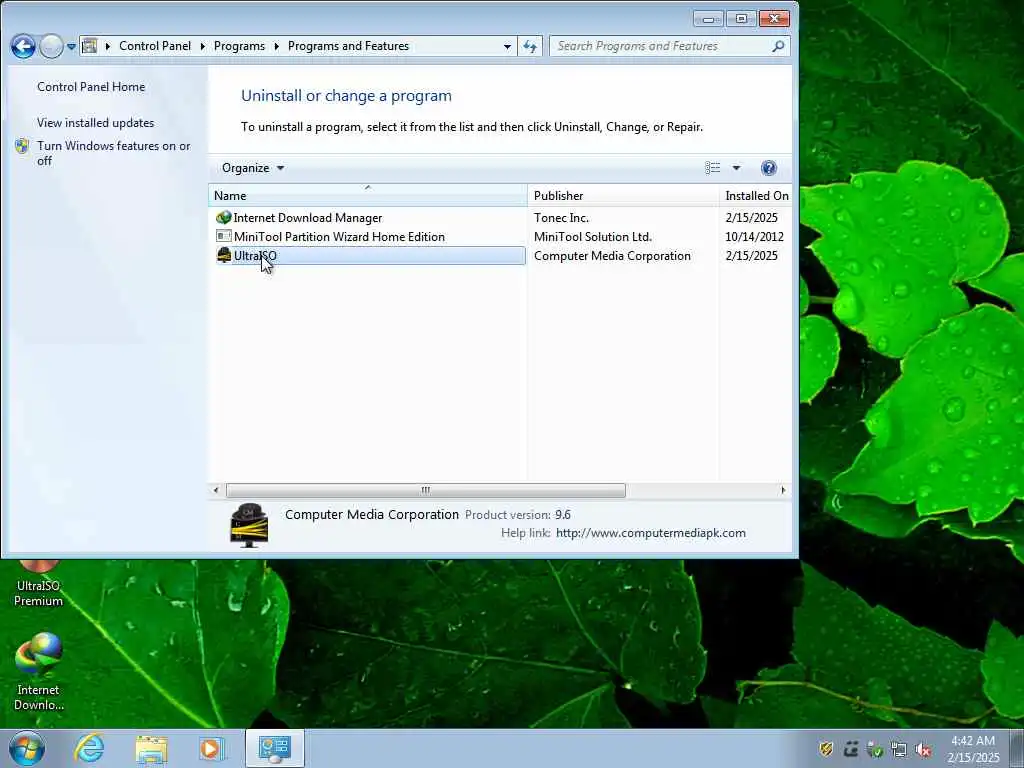Screen dimensions: 1024x768
Task: Sort by the Name column header
Action: pos(368,195)
